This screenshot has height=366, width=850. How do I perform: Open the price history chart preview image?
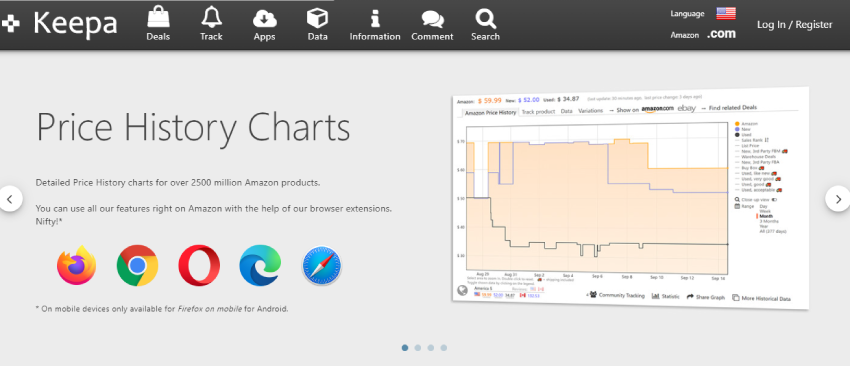tap(630, 198)
